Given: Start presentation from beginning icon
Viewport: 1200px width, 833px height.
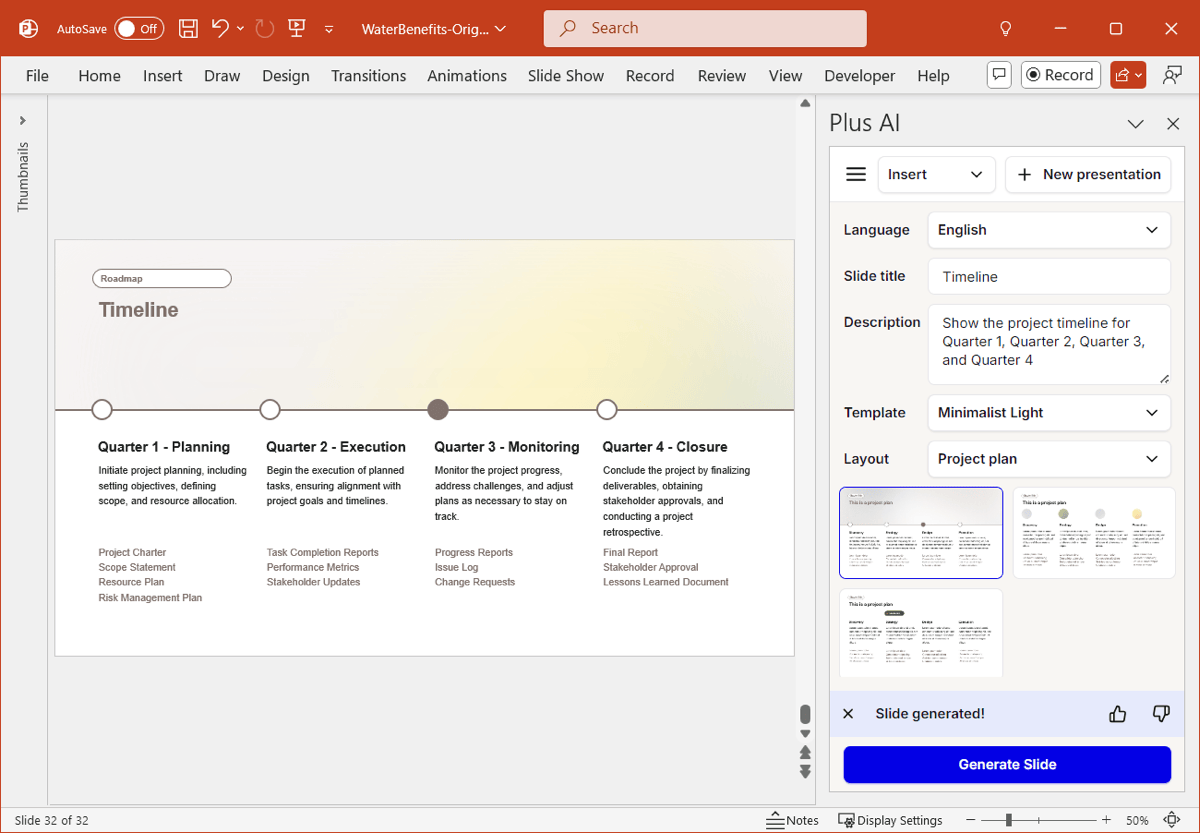Looking at the screenshot, I should (x=296, y=29).
